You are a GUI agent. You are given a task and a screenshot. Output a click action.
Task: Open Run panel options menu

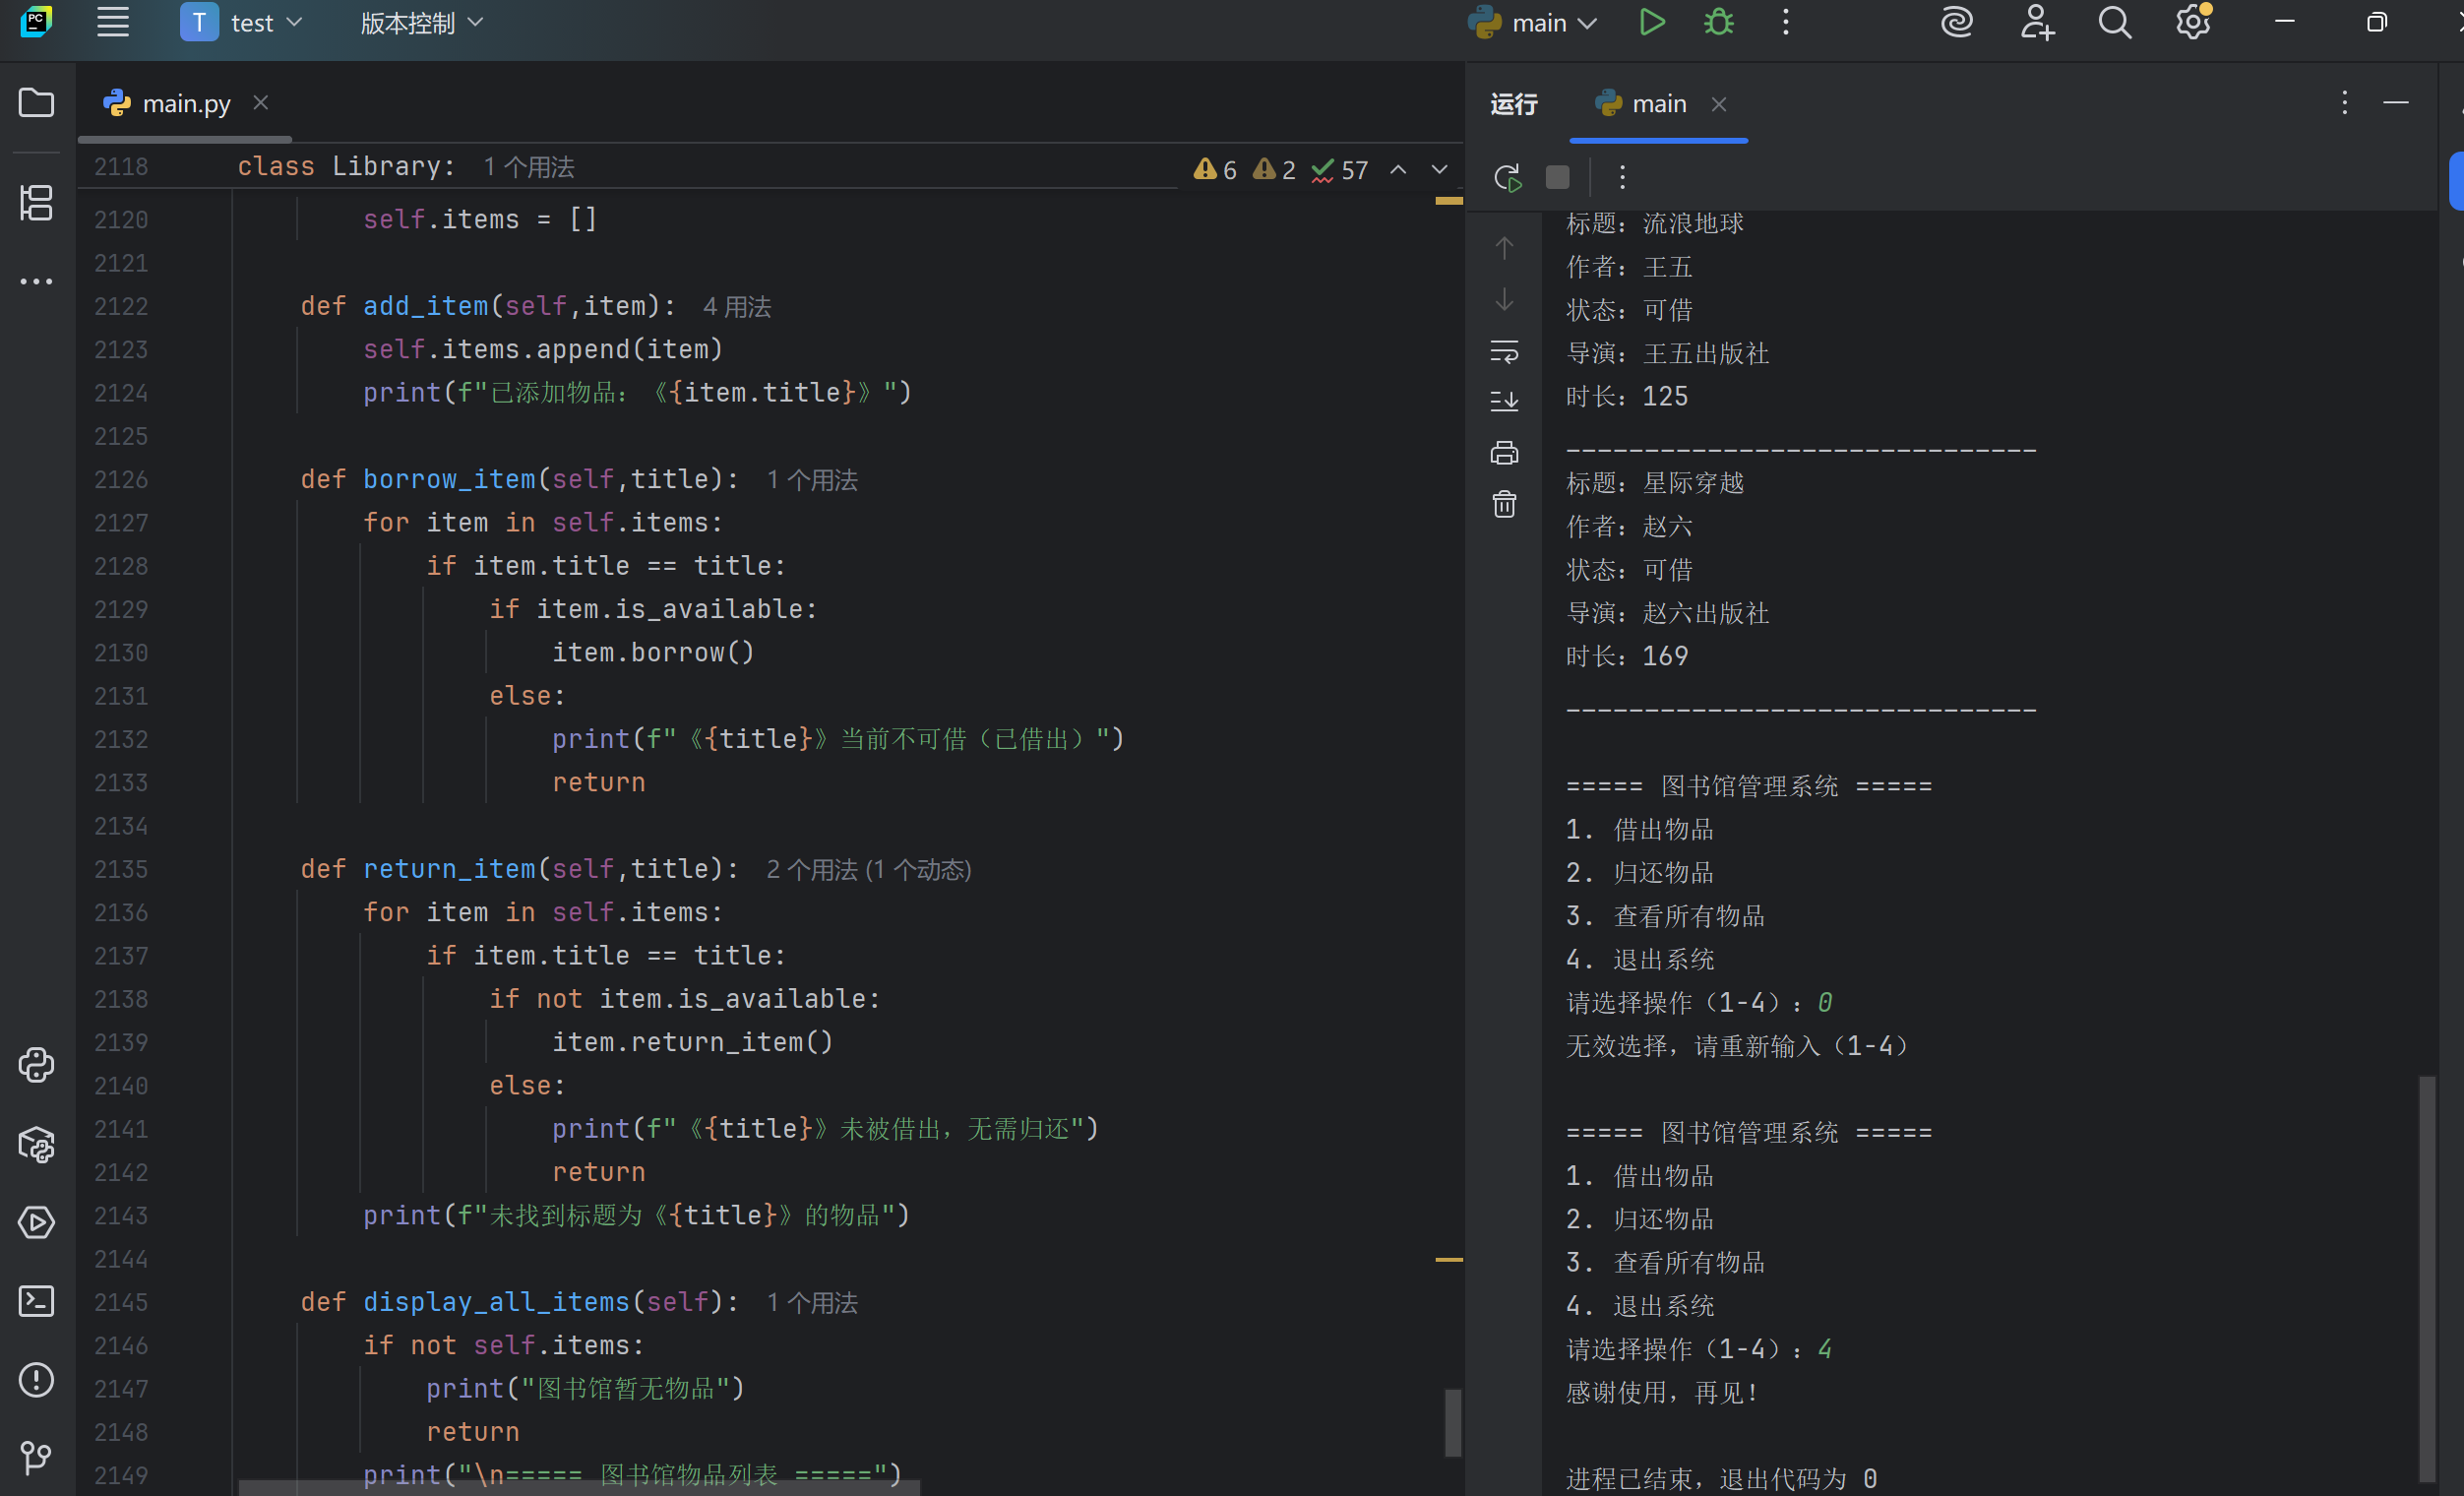pyautogui.click(x=2344, y=102)
